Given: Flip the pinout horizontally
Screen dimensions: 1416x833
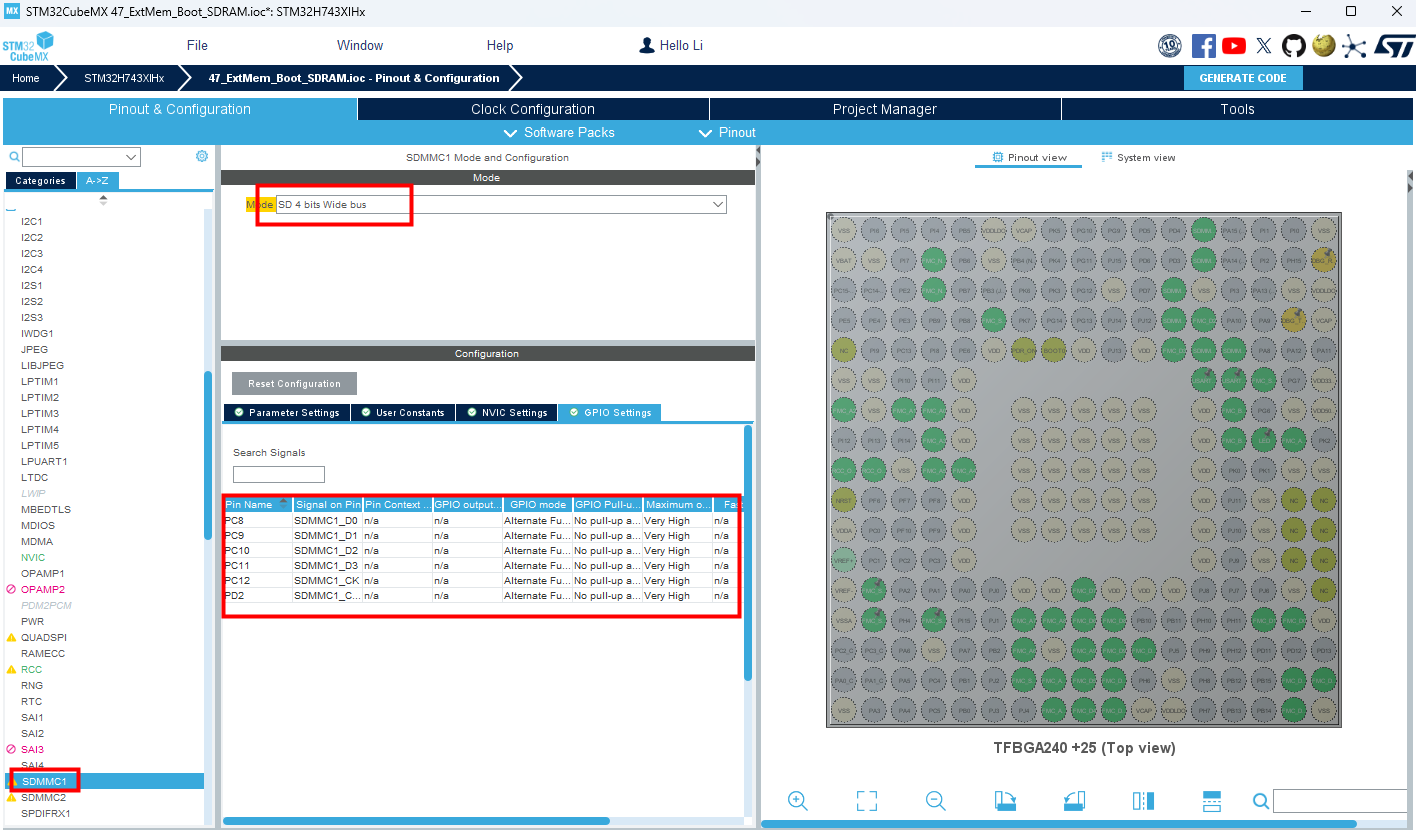Looking at the screenshot, I should [x=1143, y=800].
